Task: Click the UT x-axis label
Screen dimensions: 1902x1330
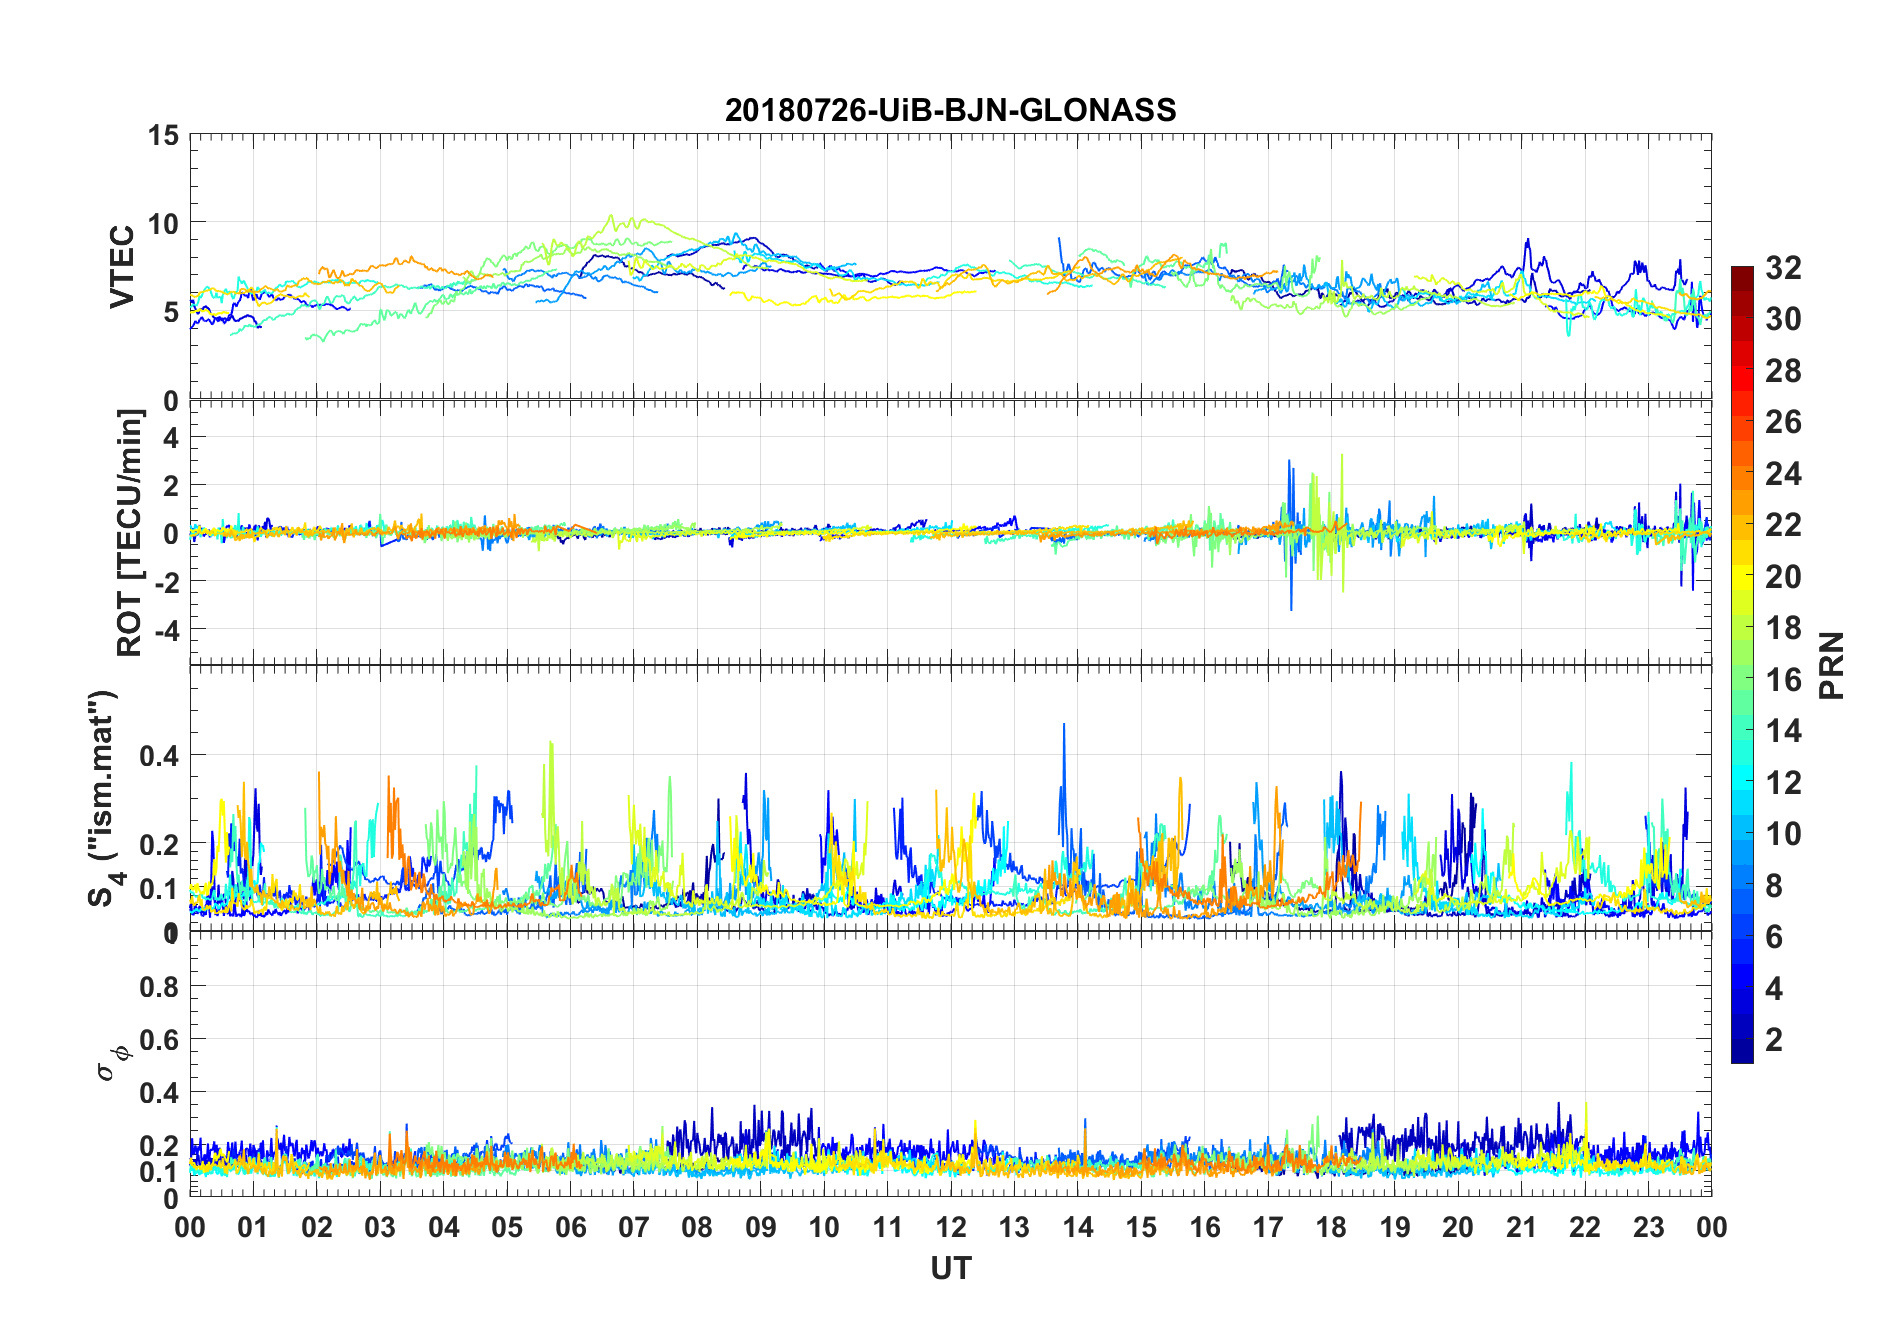Action: tap(950, 1268)
